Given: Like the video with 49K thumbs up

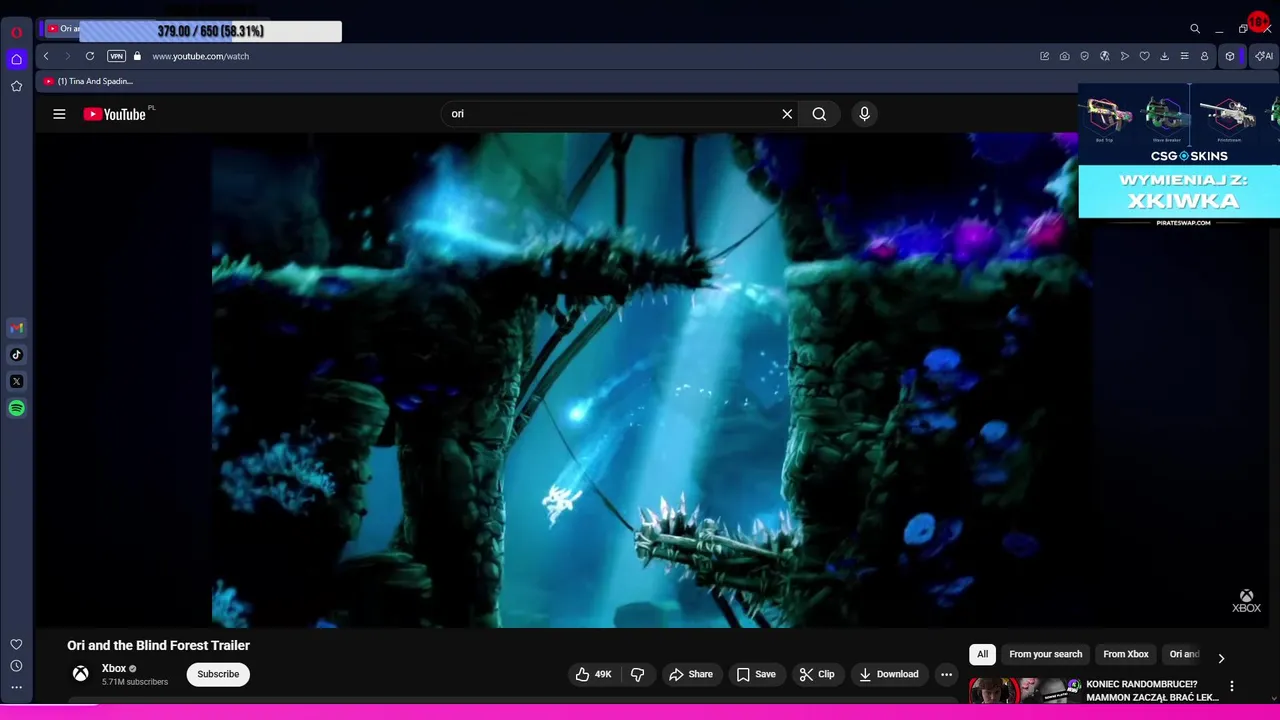Looking at the screenshot, I should coord(593,674).
